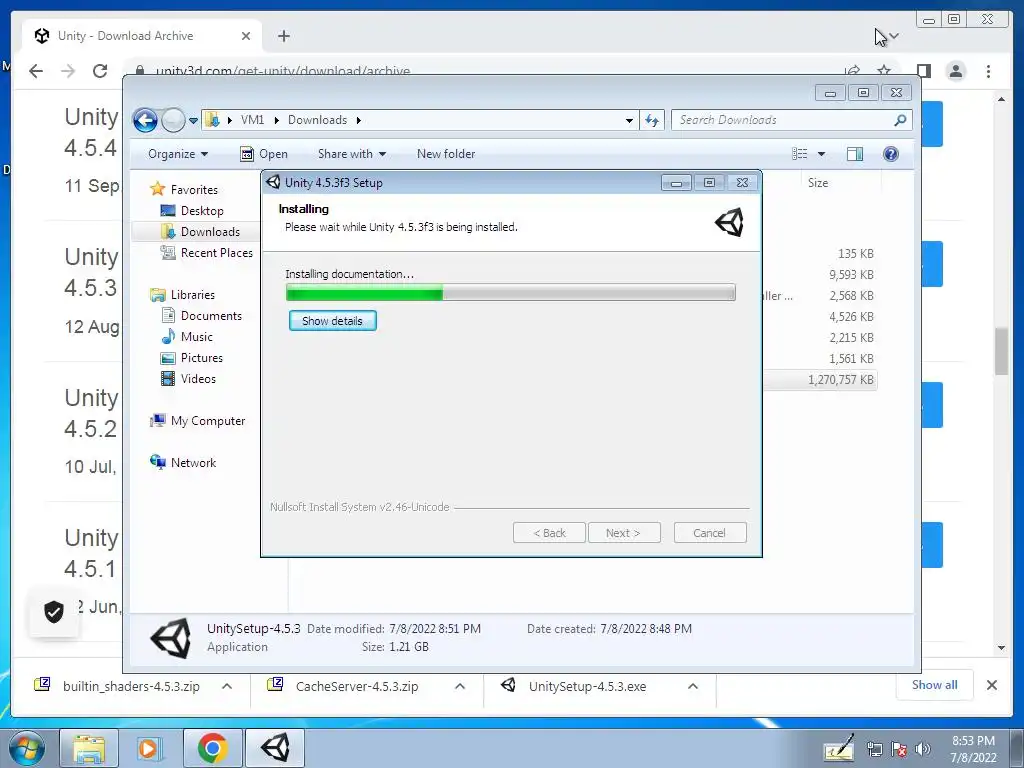
Task: Expand address bar history dropdown
Action: pos(629,121)
